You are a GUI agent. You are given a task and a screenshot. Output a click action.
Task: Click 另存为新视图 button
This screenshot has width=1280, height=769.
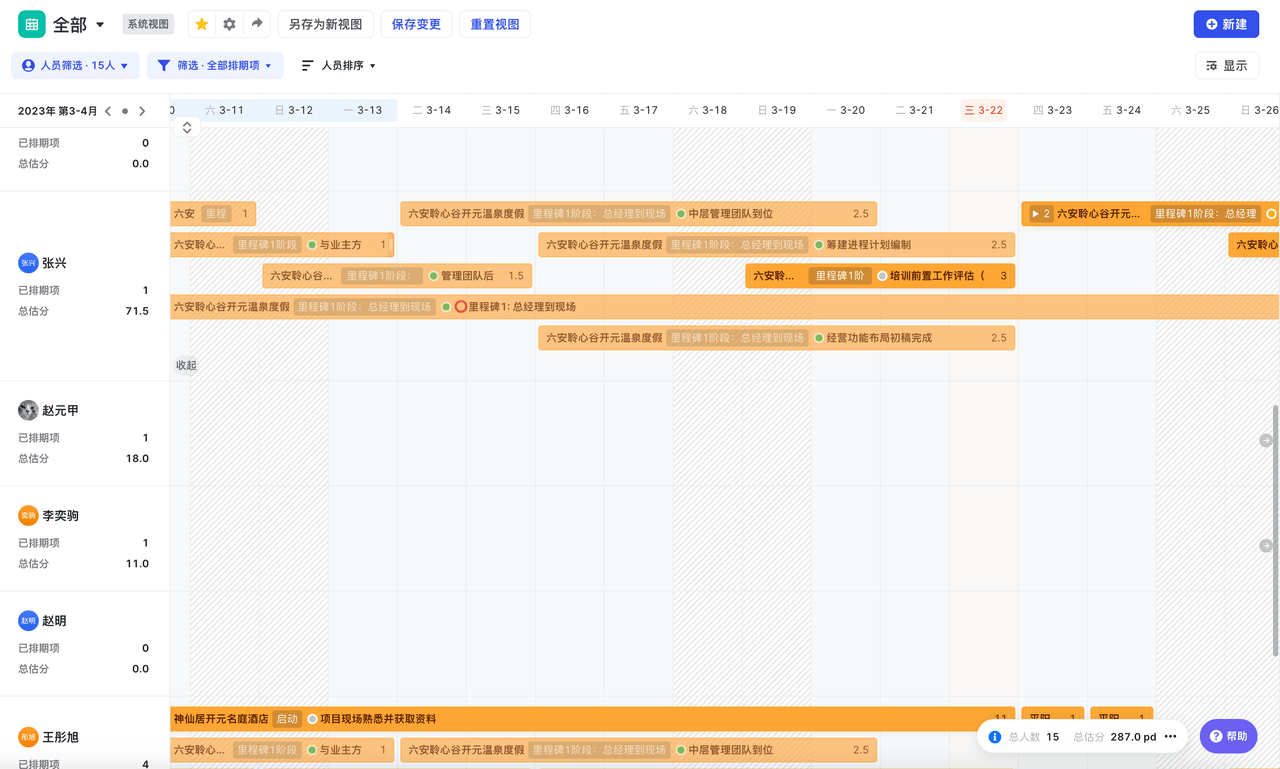tap(325, 24)
